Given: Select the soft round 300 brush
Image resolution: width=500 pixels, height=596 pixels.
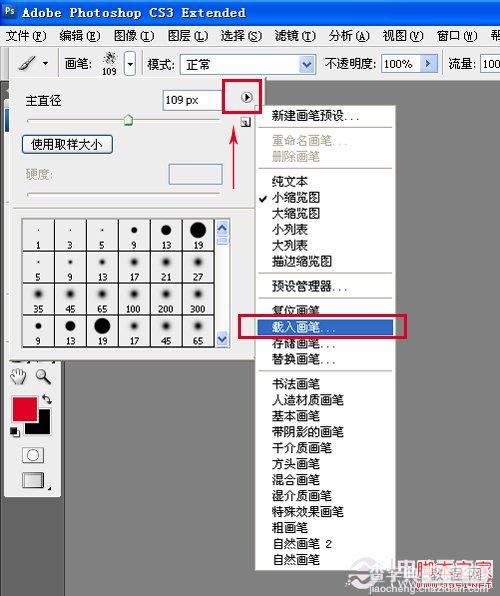Looking at the screenshot, I should (198, 299).
